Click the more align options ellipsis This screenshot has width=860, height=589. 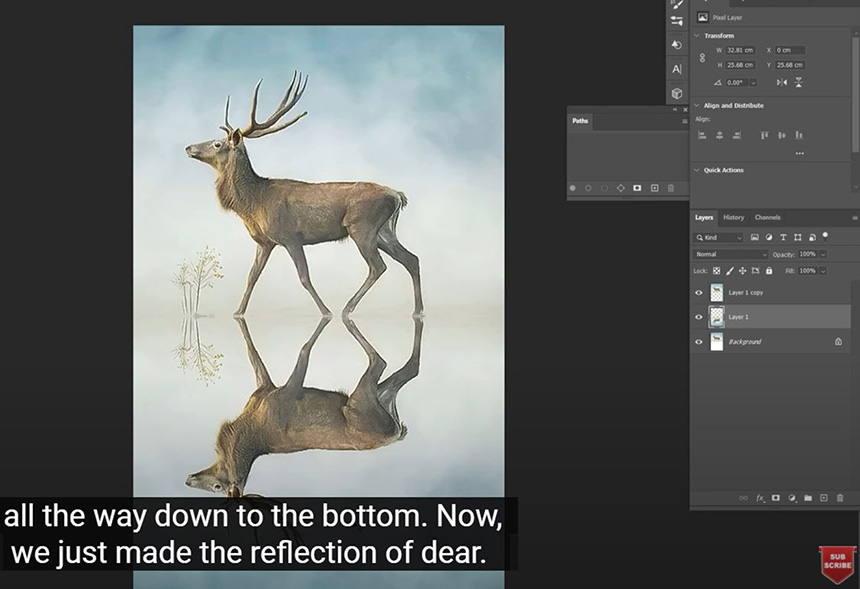tap(799, 153)
